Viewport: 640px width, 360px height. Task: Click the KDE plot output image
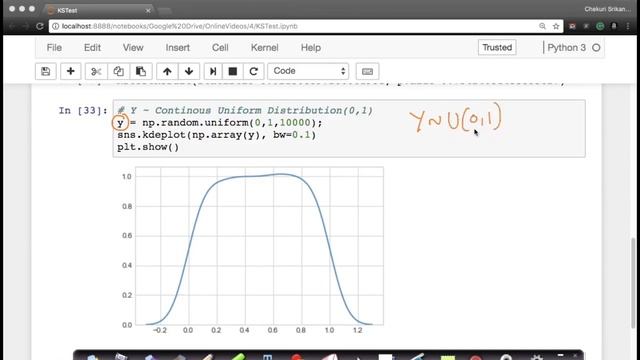[x=252, y=250]
